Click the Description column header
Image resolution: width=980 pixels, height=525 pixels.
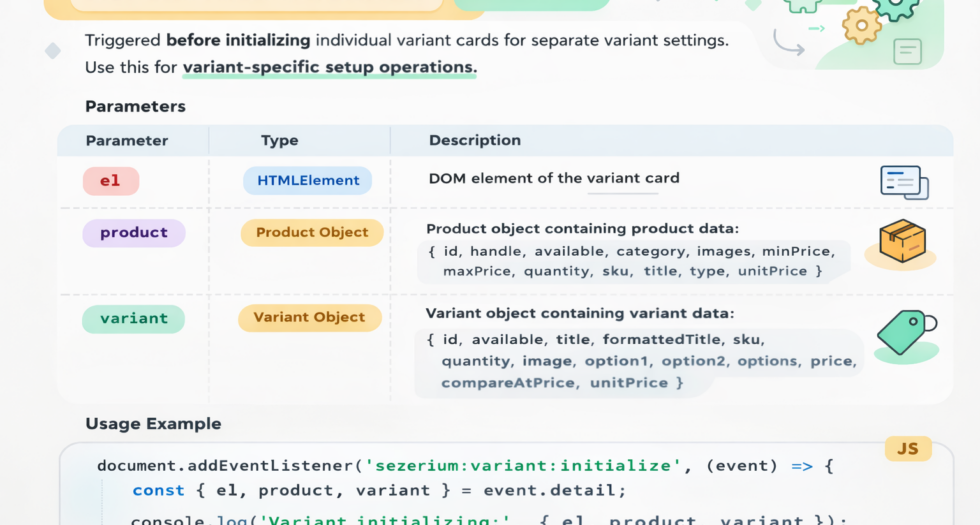[474, 141]
